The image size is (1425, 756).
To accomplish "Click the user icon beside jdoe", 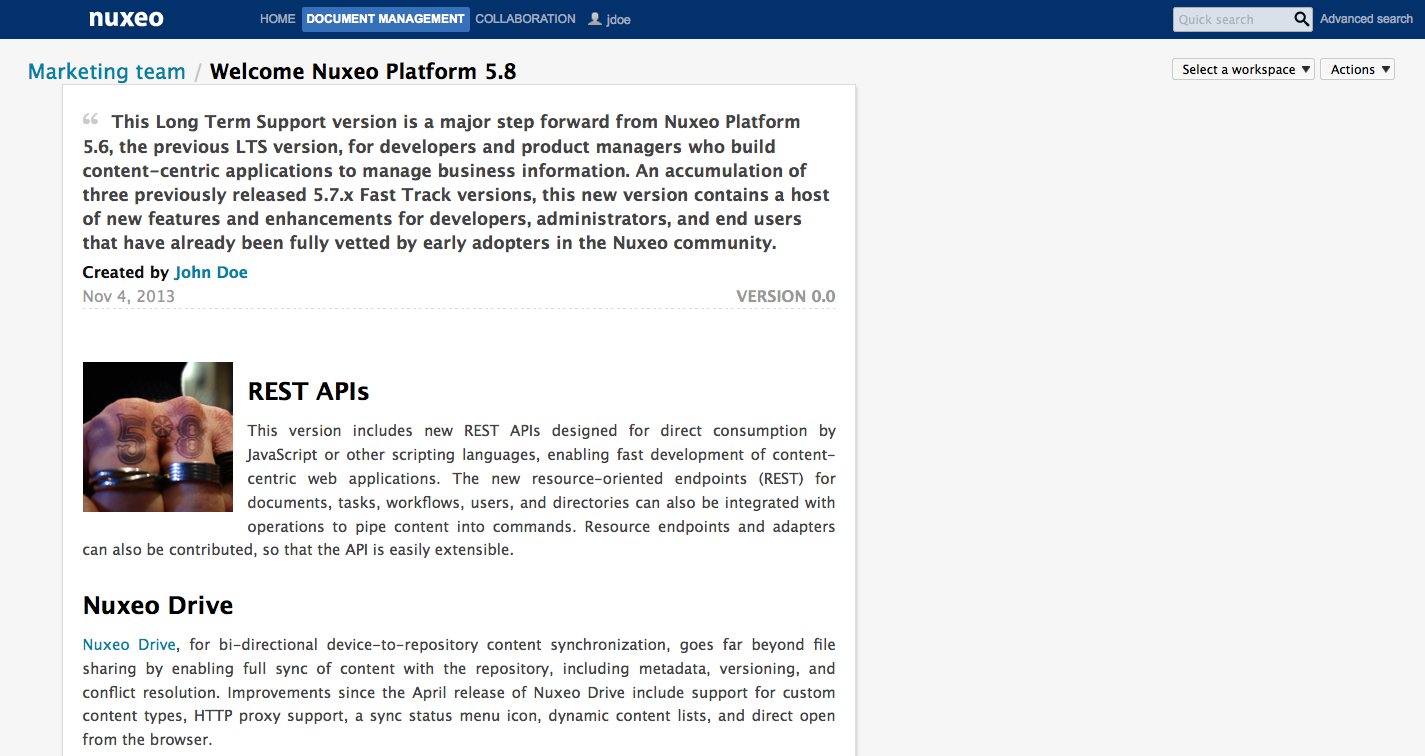I will (595, 19).
